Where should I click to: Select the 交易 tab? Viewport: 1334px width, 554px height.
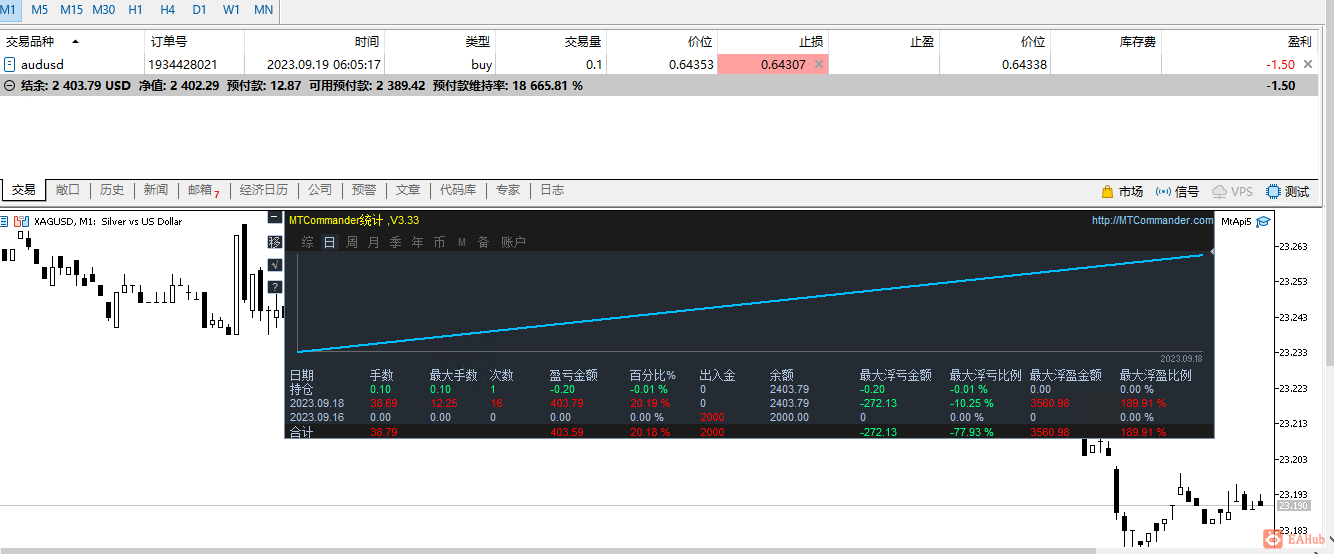click(23, 190)
